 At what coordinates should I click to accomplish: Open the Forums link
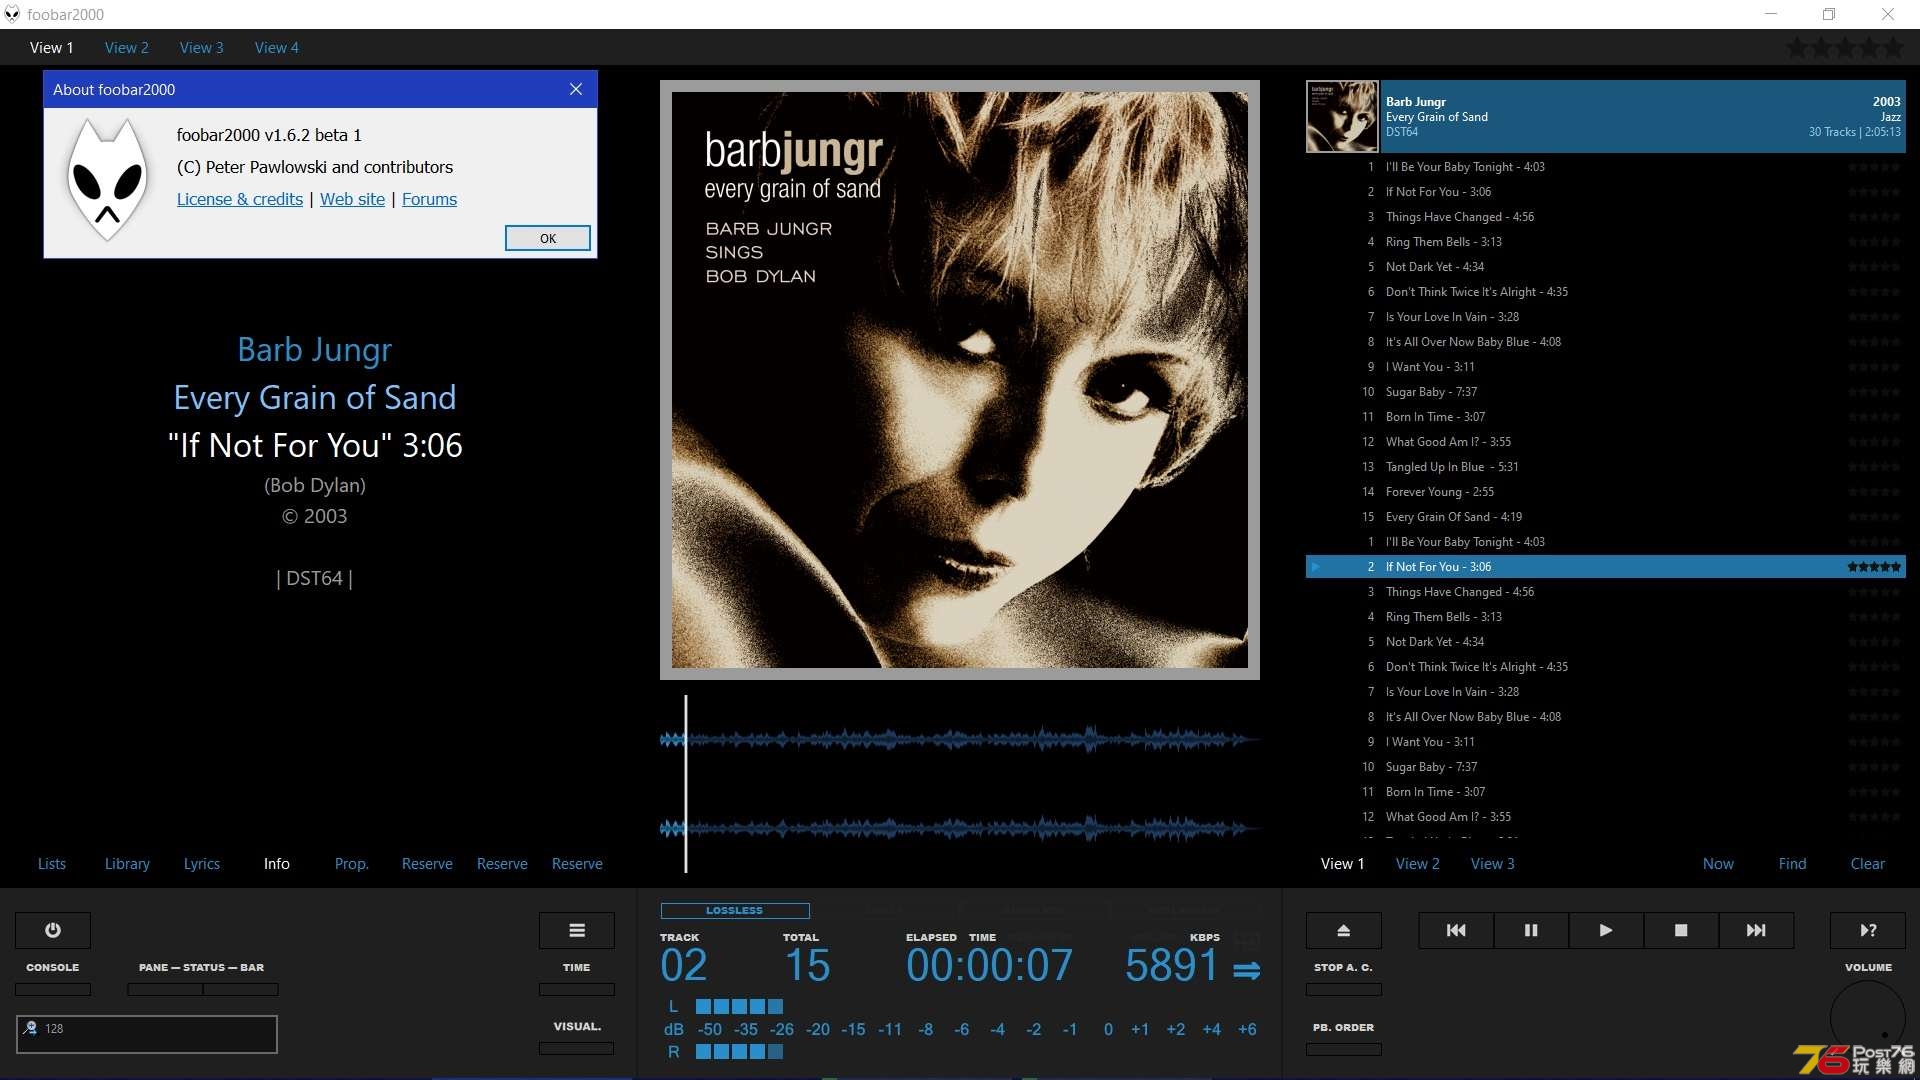[429, 199]
